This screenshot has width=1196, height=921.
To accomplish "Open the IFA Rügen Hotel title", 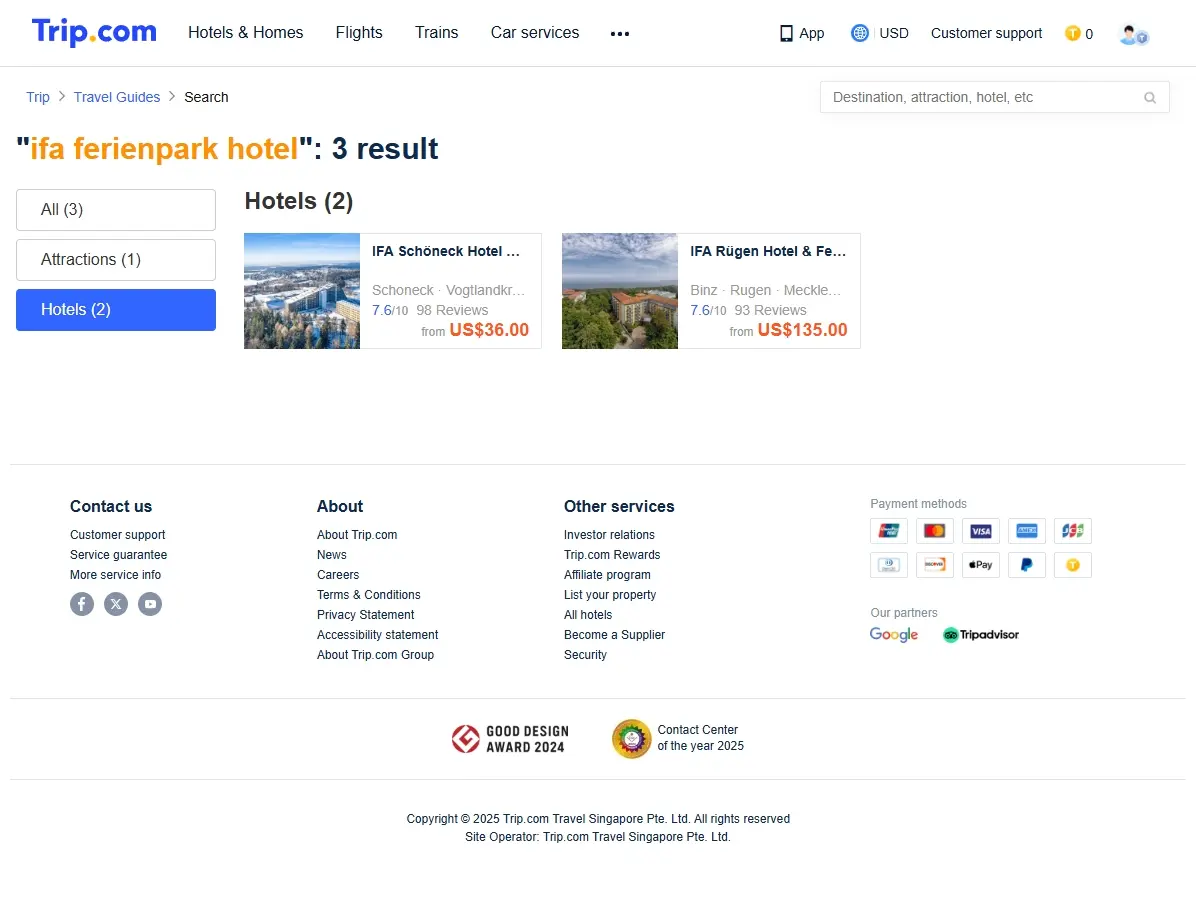I will (x=768, y=252).
